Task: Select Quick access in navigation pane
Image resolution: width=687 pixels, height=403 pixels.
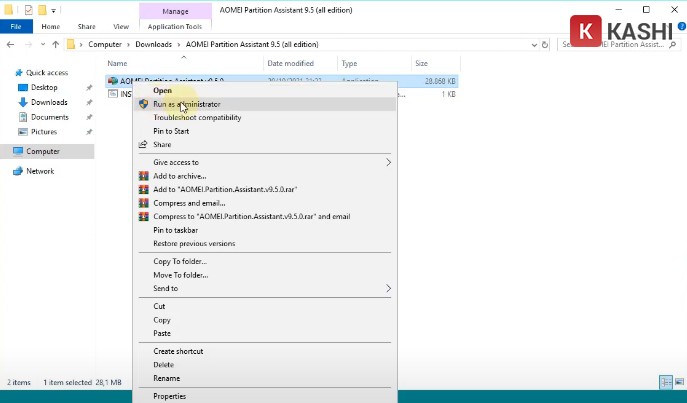Action: pos(47,73)
